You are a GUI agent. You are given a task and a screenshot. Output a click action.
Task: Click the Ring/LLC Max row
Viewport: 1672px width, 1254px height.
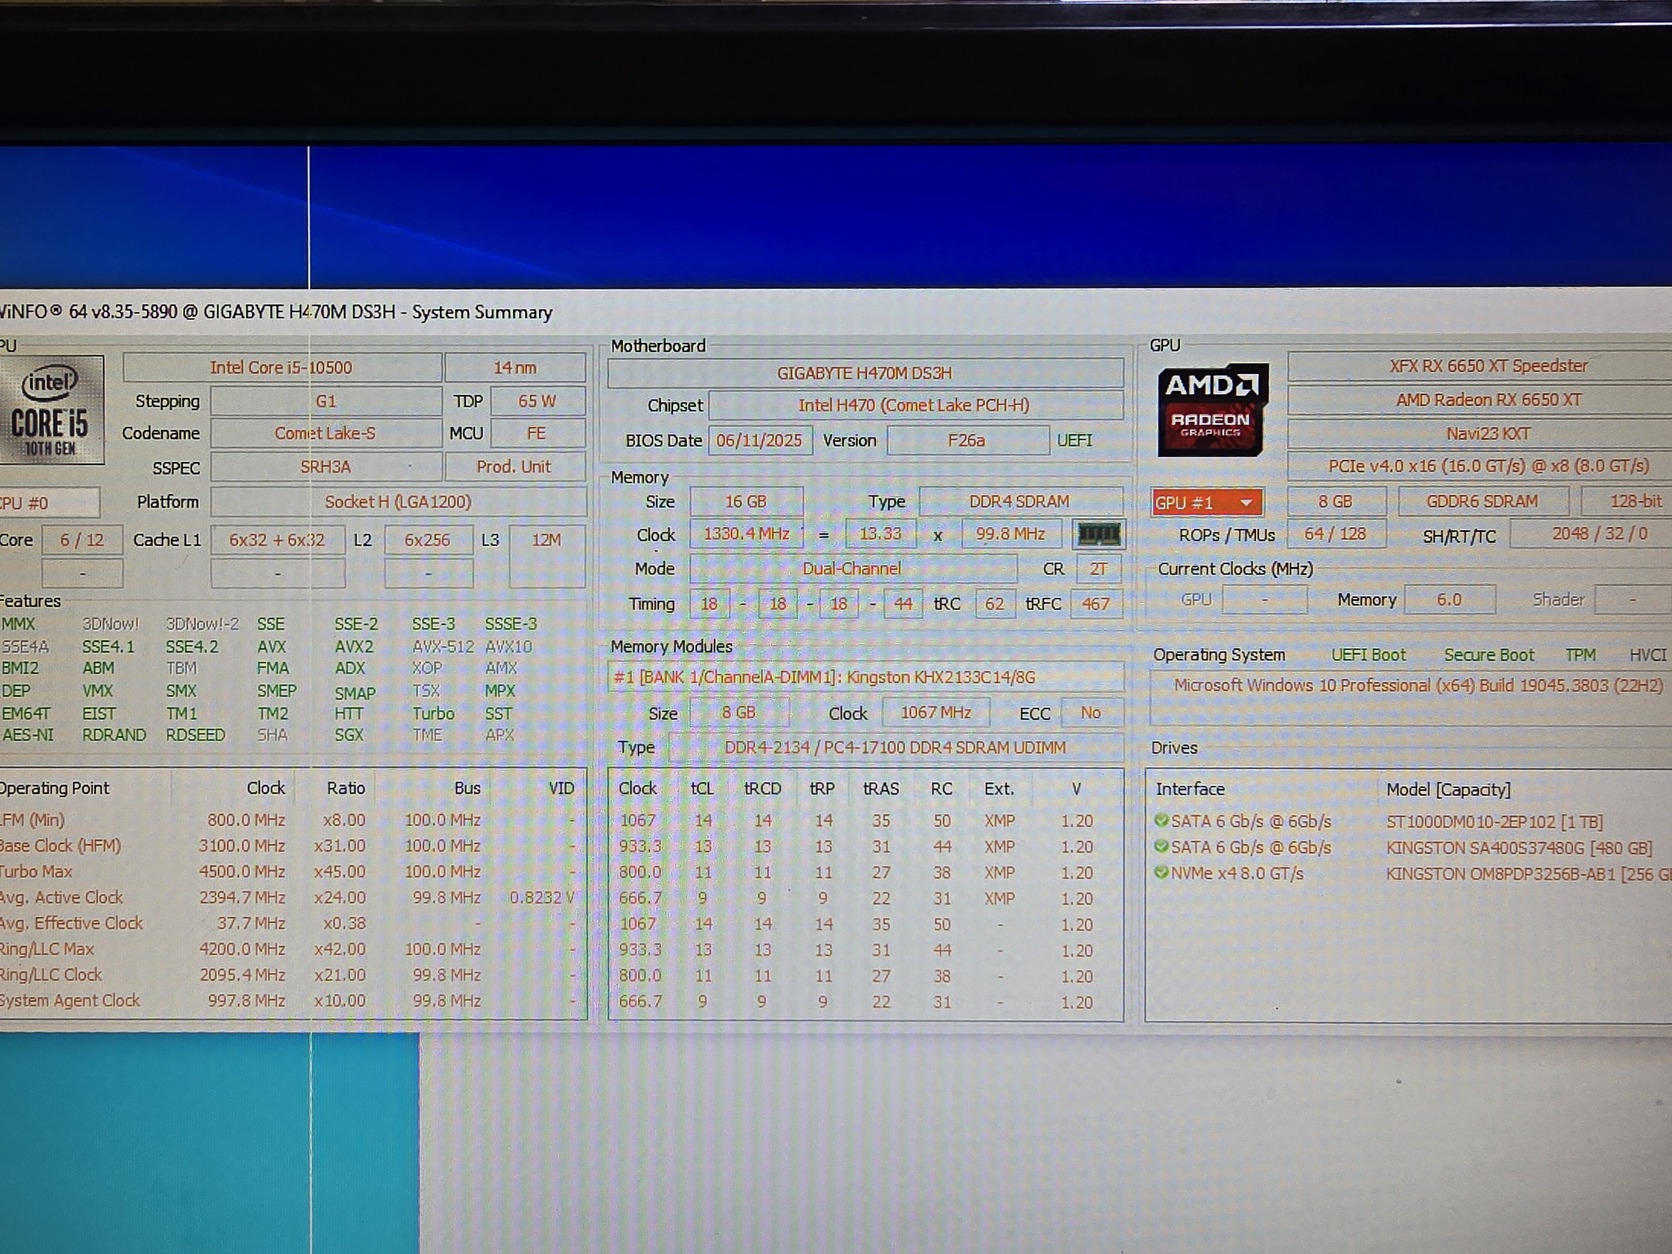tap(291, 949)
